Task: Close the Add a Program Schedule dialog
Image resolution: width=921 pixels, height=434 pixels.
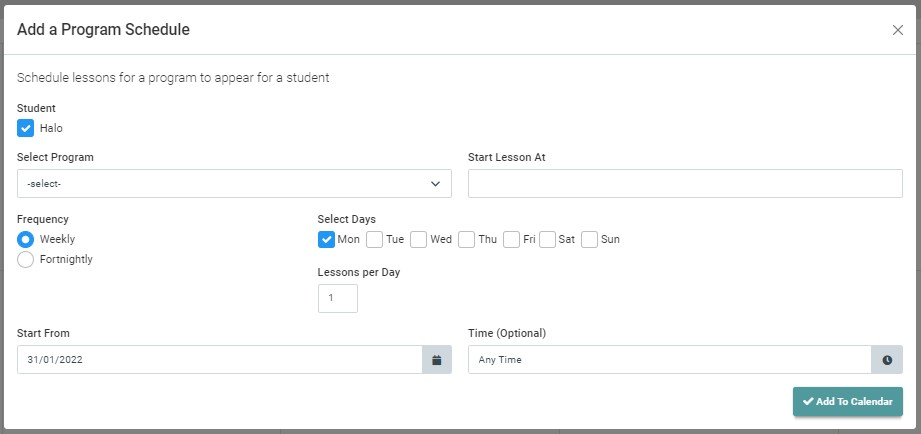Action: 898,30
